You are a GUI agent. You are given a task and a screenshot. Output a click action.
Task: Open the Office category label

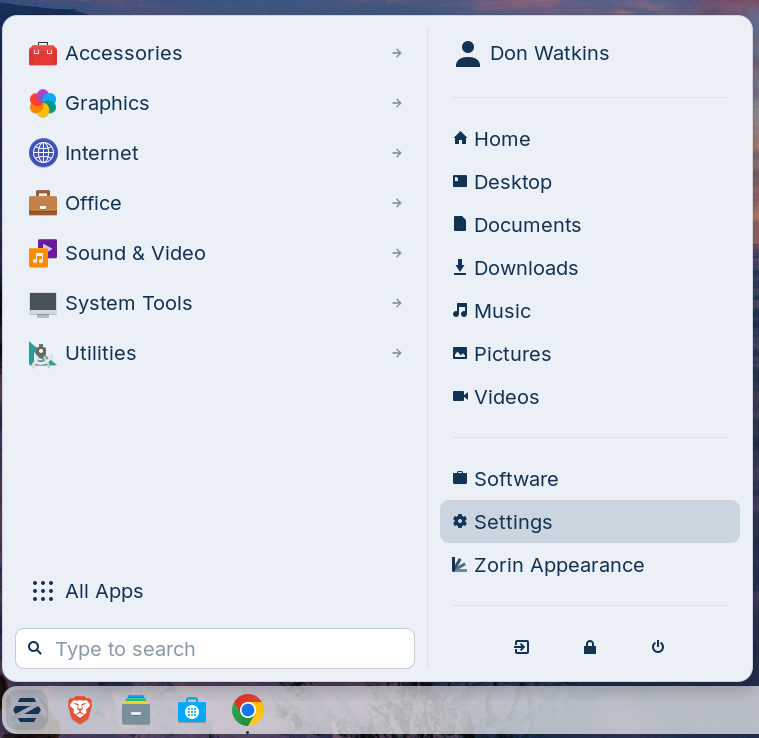pyautogui.click(x=93, y=203)
